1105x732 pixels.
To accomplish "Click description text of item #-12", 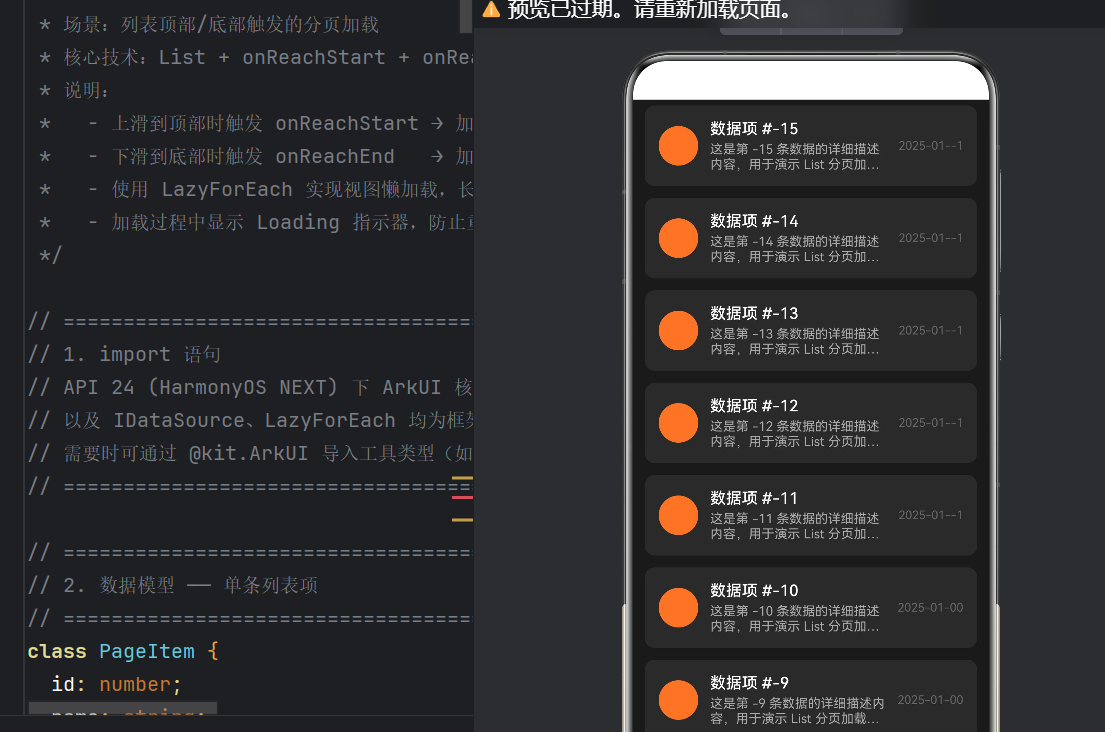I will pyautogui.click(x=794, y=433).
